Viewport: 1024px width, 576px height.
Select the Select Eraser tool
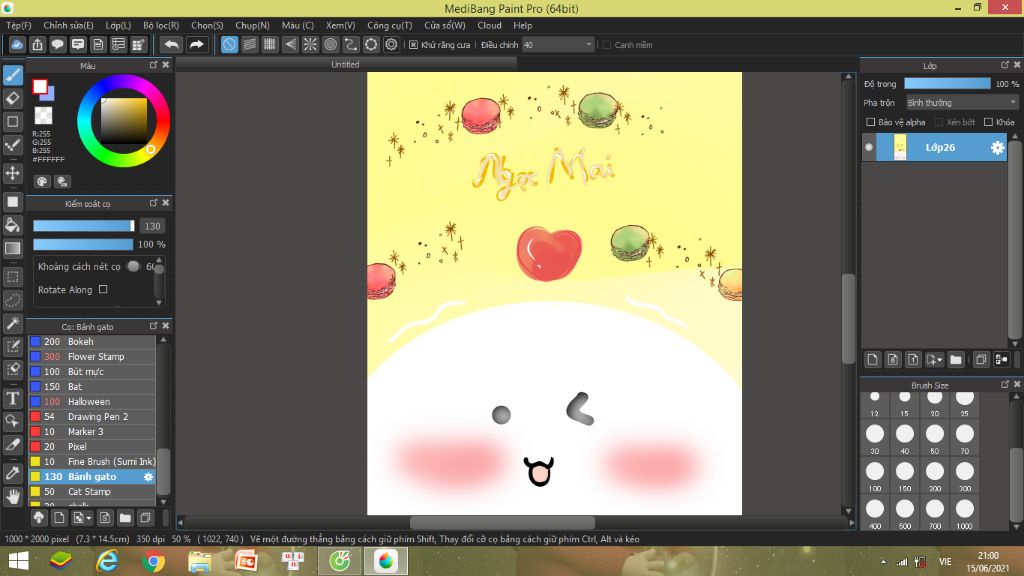(x=12, y=370)
